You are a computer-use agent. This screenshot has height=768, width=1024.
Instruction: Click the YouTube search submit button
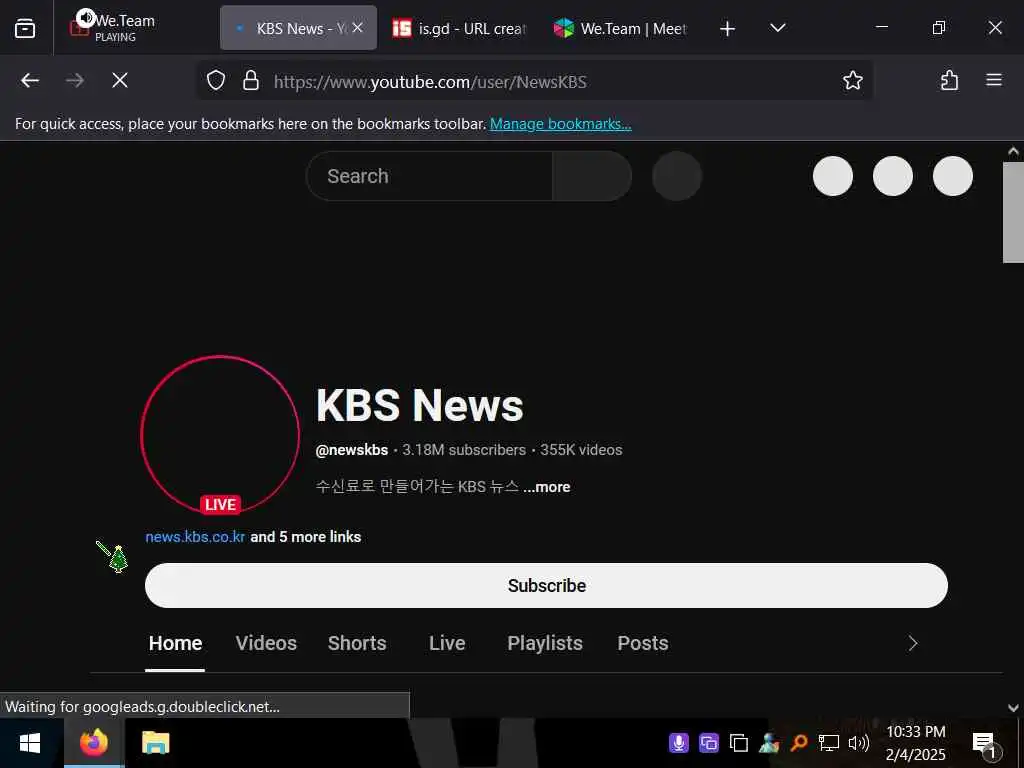[592, 176]
